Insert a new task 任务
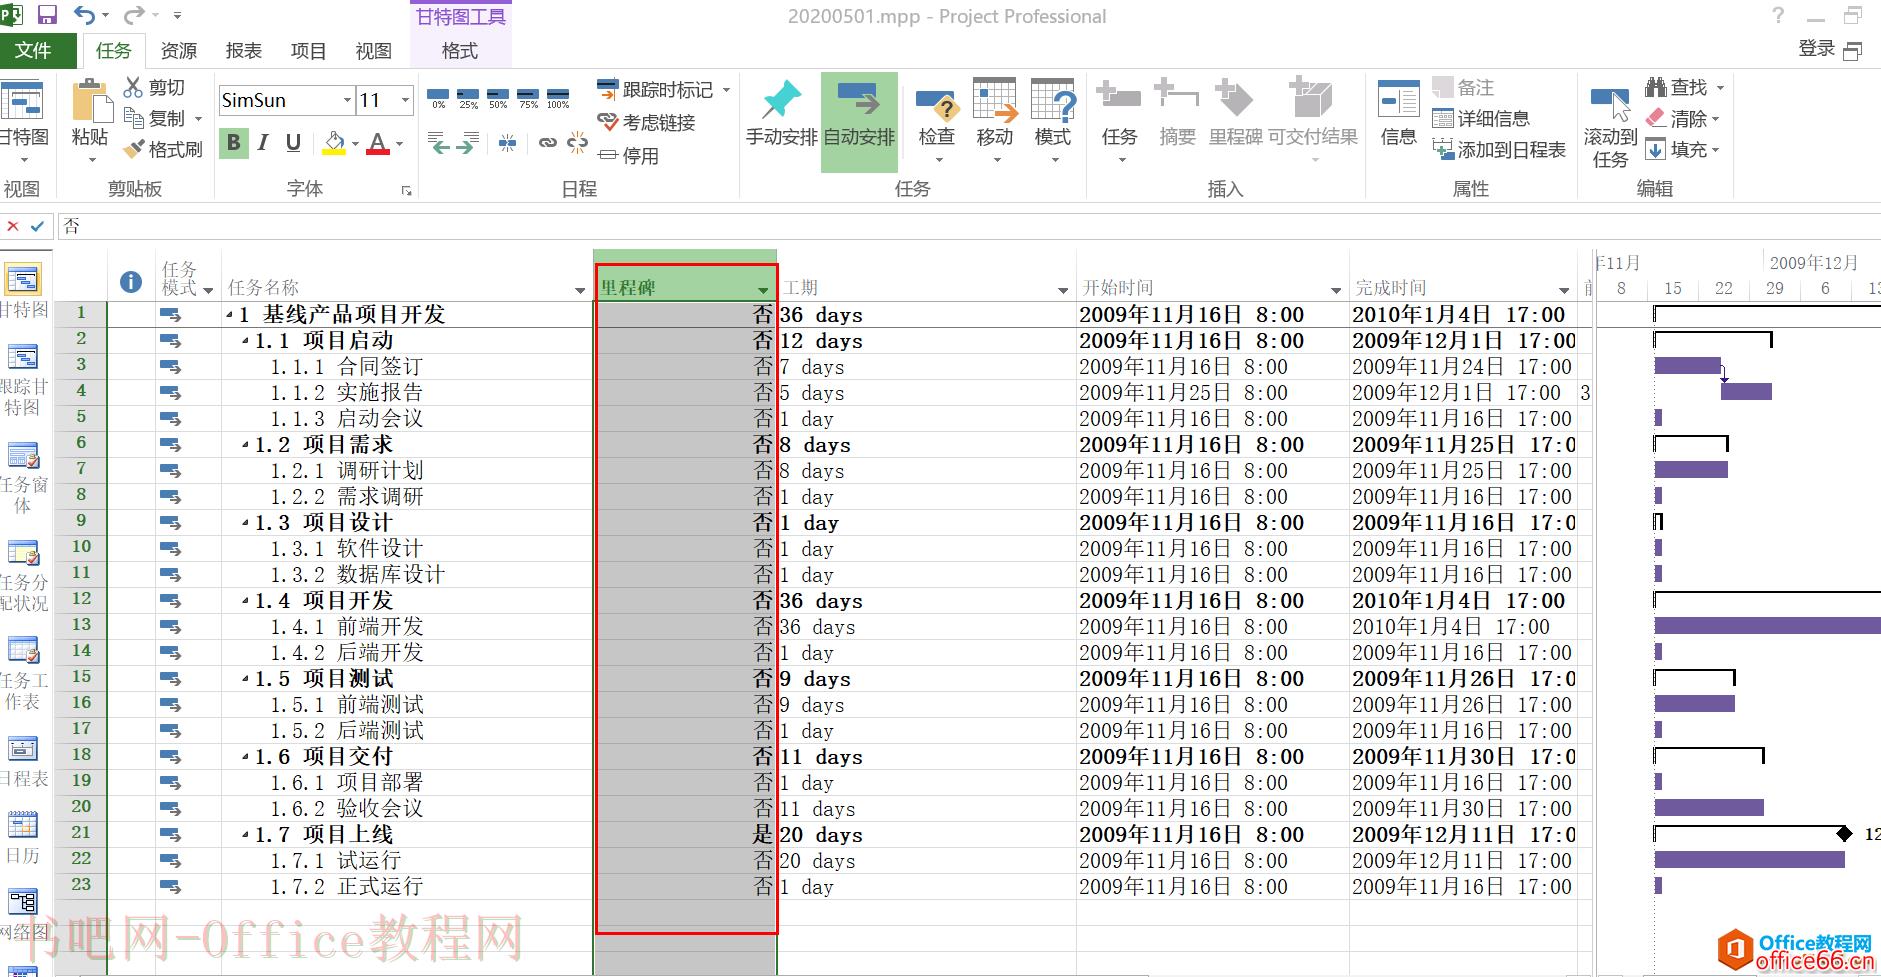Screen dimensions: 1881x977 (x=1119, y=118)
